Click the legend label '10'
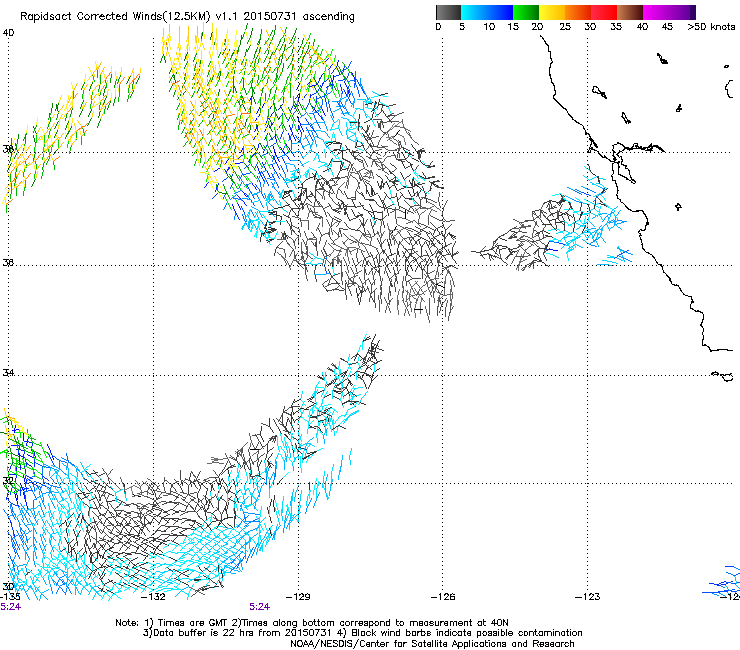The image size is (740, 650). (489, 27)
